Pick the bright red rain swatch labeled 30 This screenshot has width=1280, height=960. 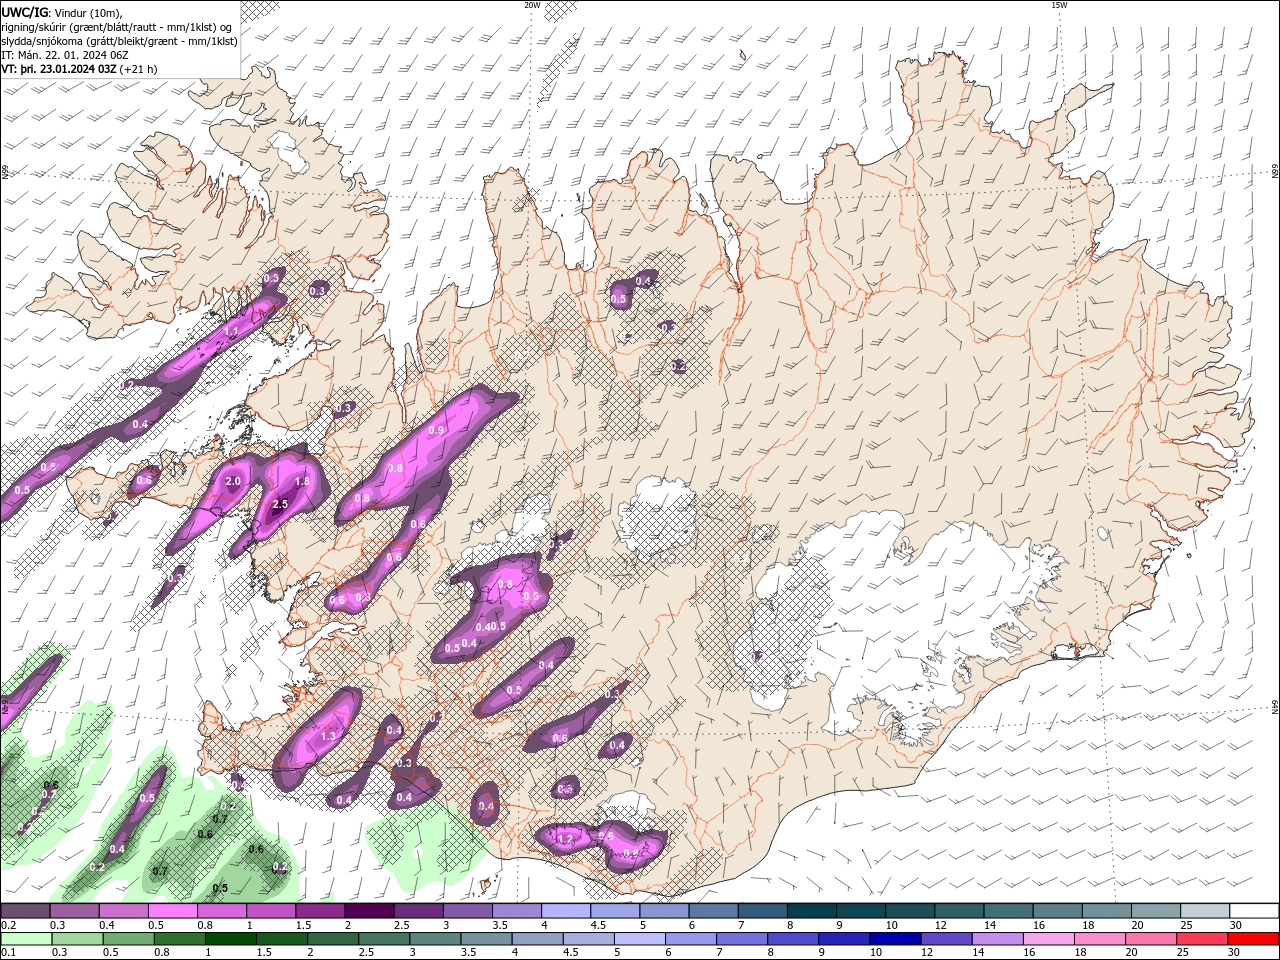point(1254,939)
